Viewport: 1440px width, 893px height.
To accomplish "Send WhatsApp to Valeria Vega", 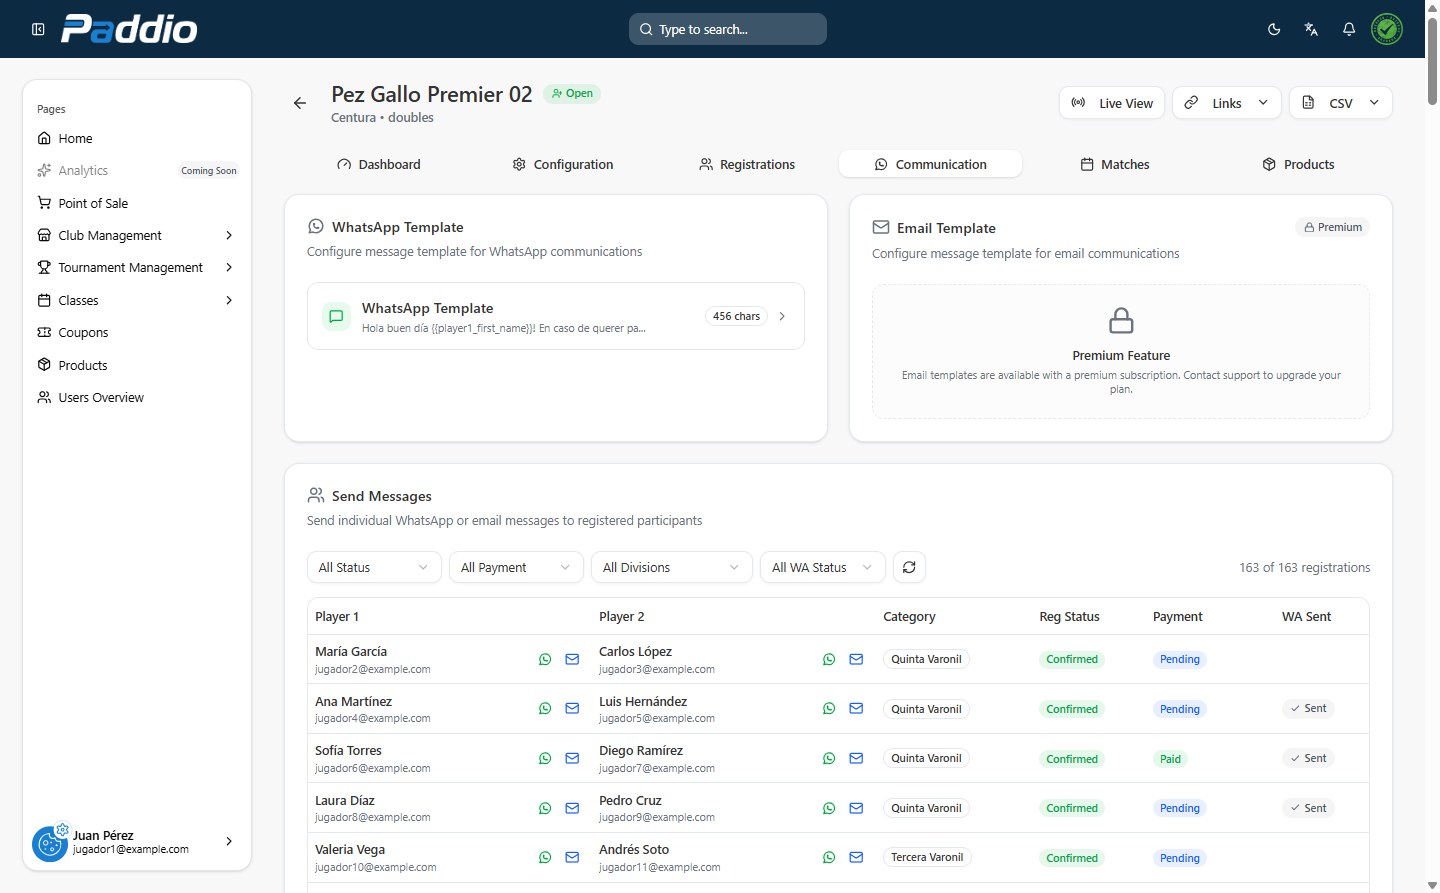I will [545, 857].
